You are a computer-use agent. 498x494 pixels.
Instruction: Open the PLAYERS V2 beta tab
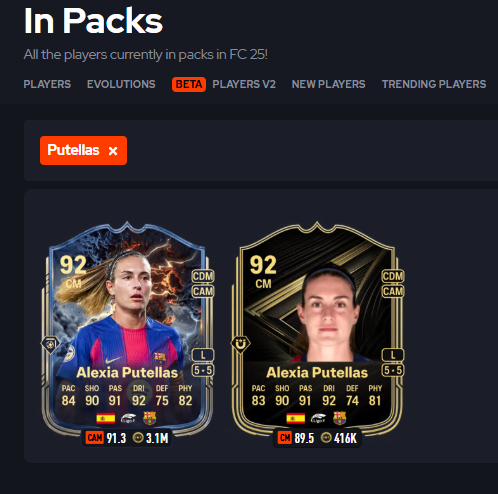[x=244, y=84]
